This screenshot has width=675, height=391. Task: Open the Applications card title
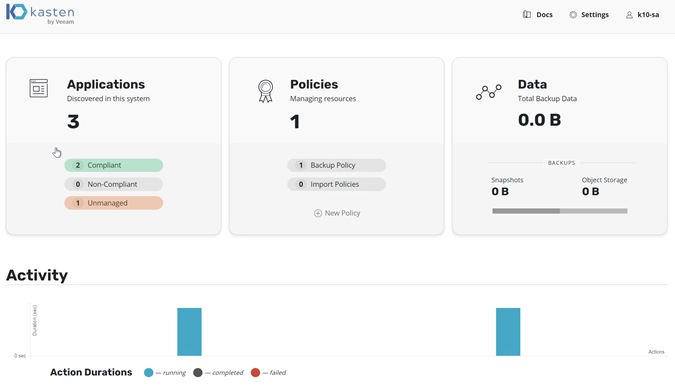pos(106,84)
